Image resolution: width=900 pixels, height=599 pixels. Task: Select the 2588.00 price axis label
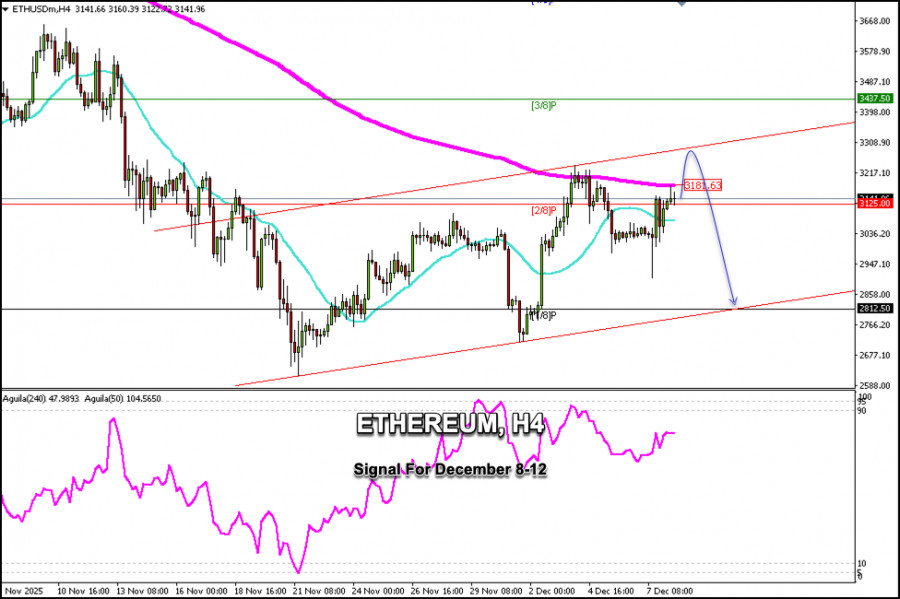(875, 386)
